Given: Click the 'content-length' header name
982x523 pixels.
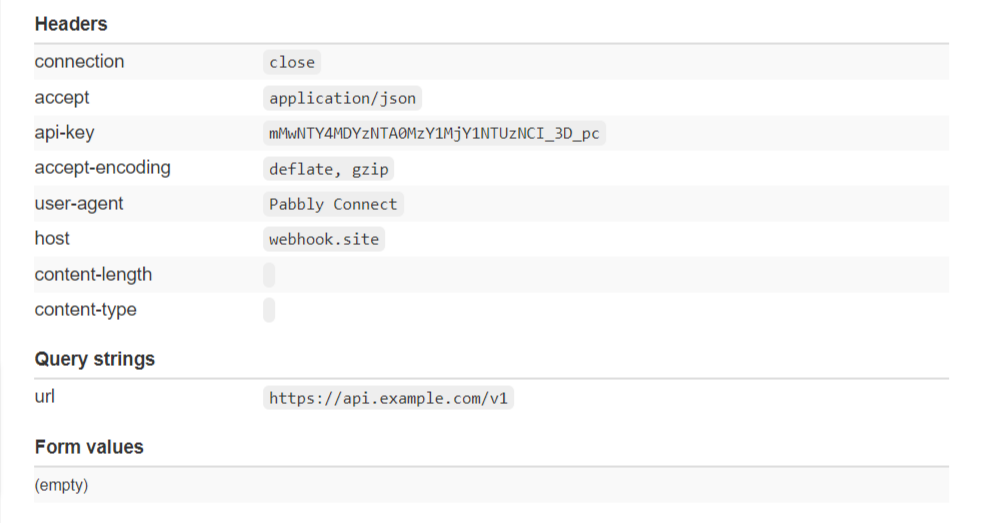Looking at the screenshot, I should [93, 274].
